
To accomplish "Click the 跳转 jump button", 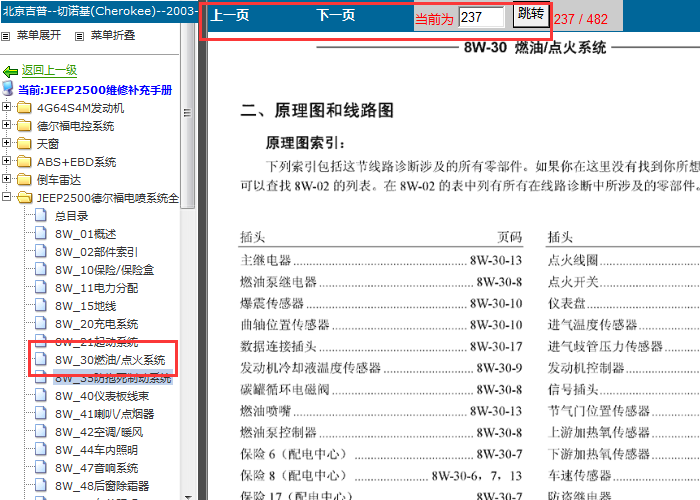I will coord(531,14).
